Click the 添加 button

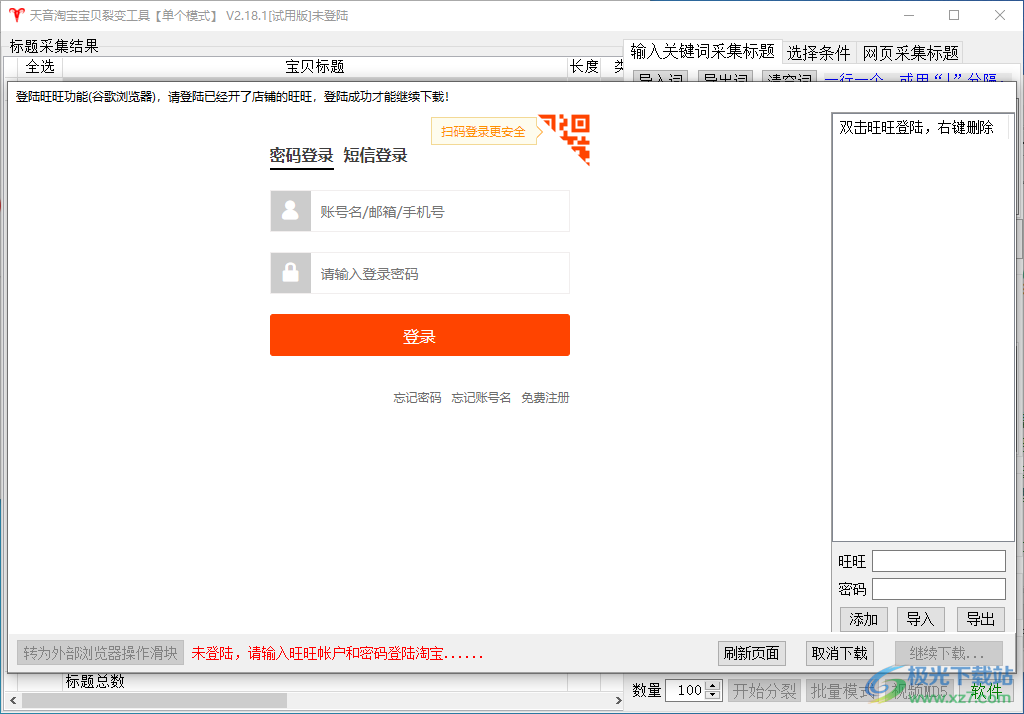pyautogui.click(x=863, y=619)
